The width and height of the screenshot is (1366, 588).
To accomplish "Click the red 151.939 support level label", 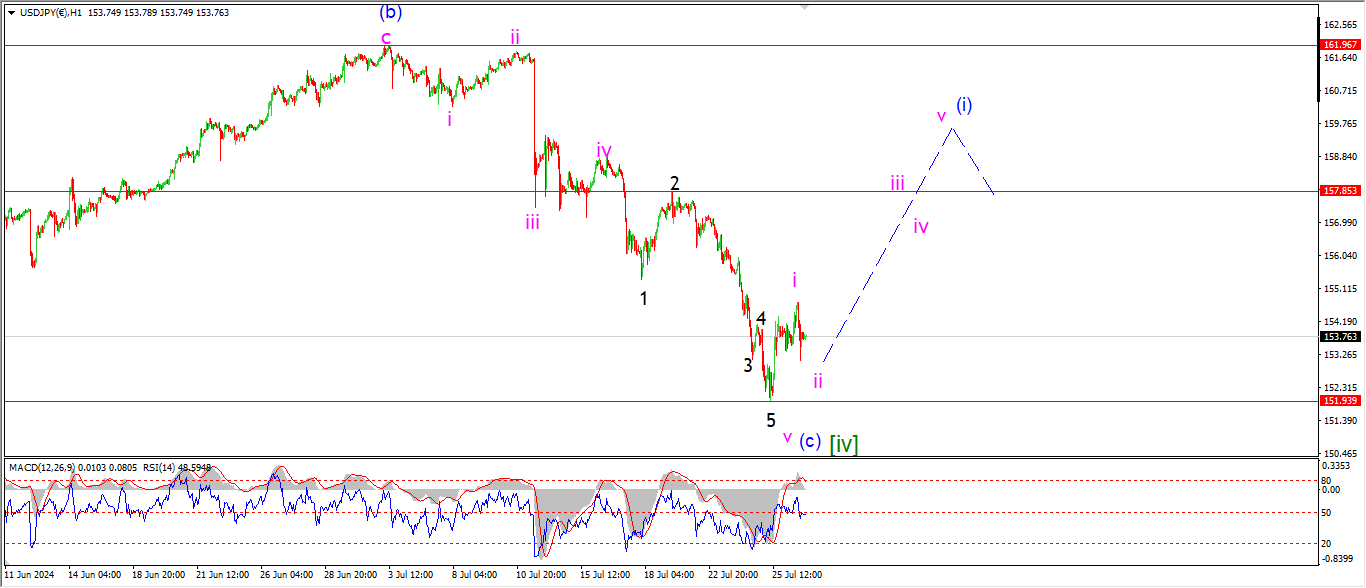I will 1338,401.
